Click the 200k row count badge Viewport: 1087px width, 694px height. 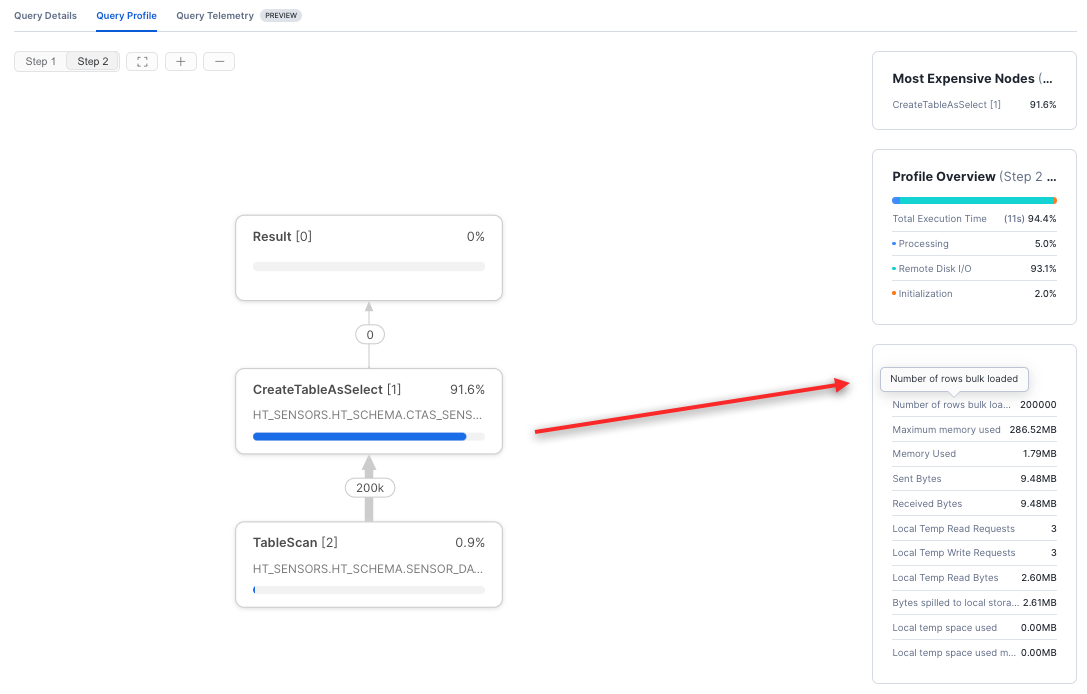coord(369,487)
